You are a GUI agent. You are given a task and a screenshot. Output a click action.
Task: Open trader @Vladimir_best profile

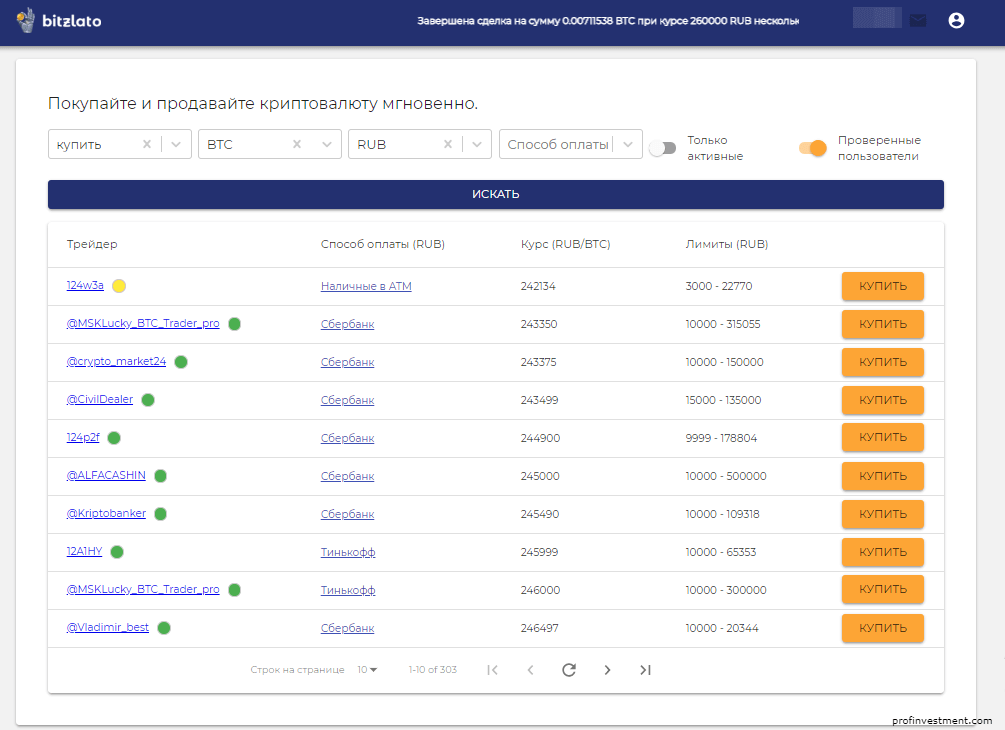click(108, 627)
